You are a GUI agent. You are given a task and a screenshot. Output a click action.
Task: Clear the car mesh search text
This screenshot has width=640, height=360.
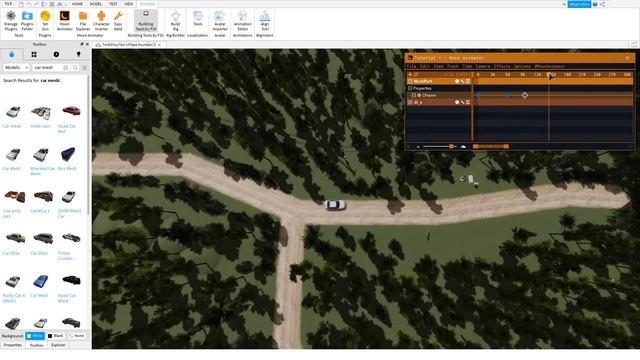click(x=66, y=67)
